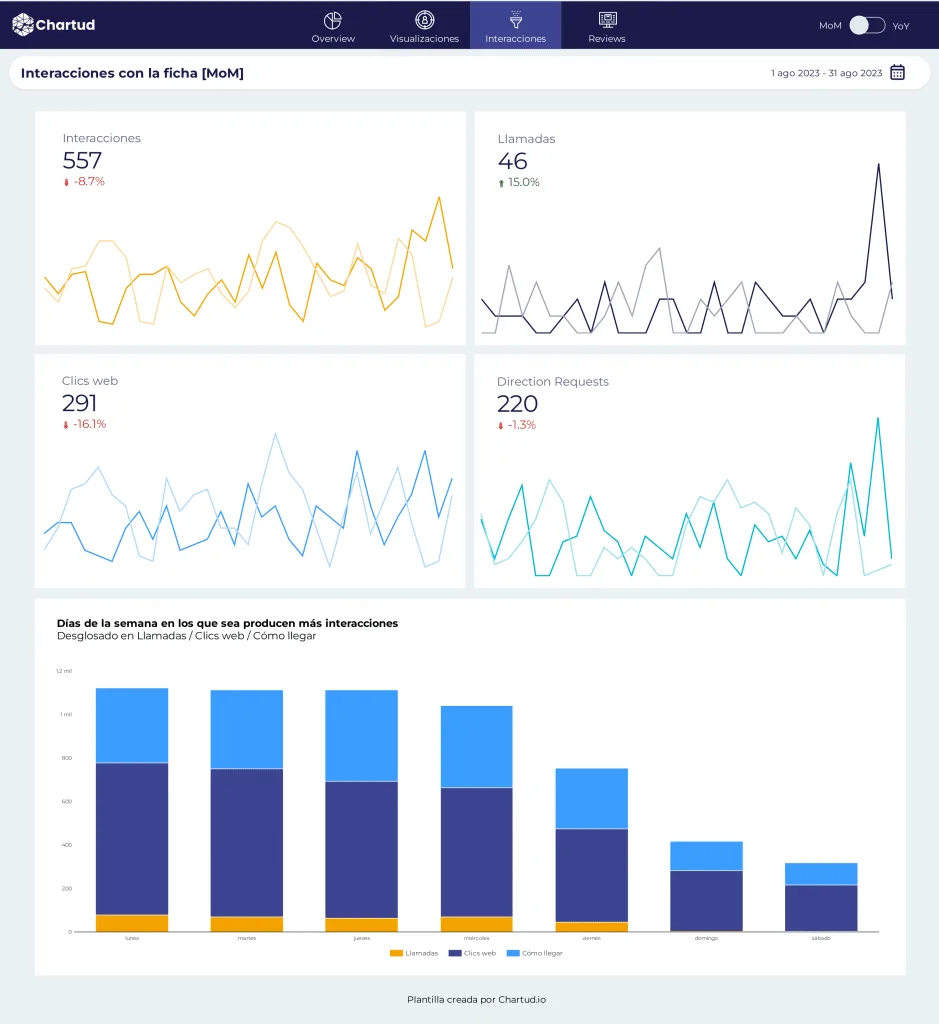Click the Direction Requests value 220
This screenshot has height=1024, width=939.
pos(517,404)
